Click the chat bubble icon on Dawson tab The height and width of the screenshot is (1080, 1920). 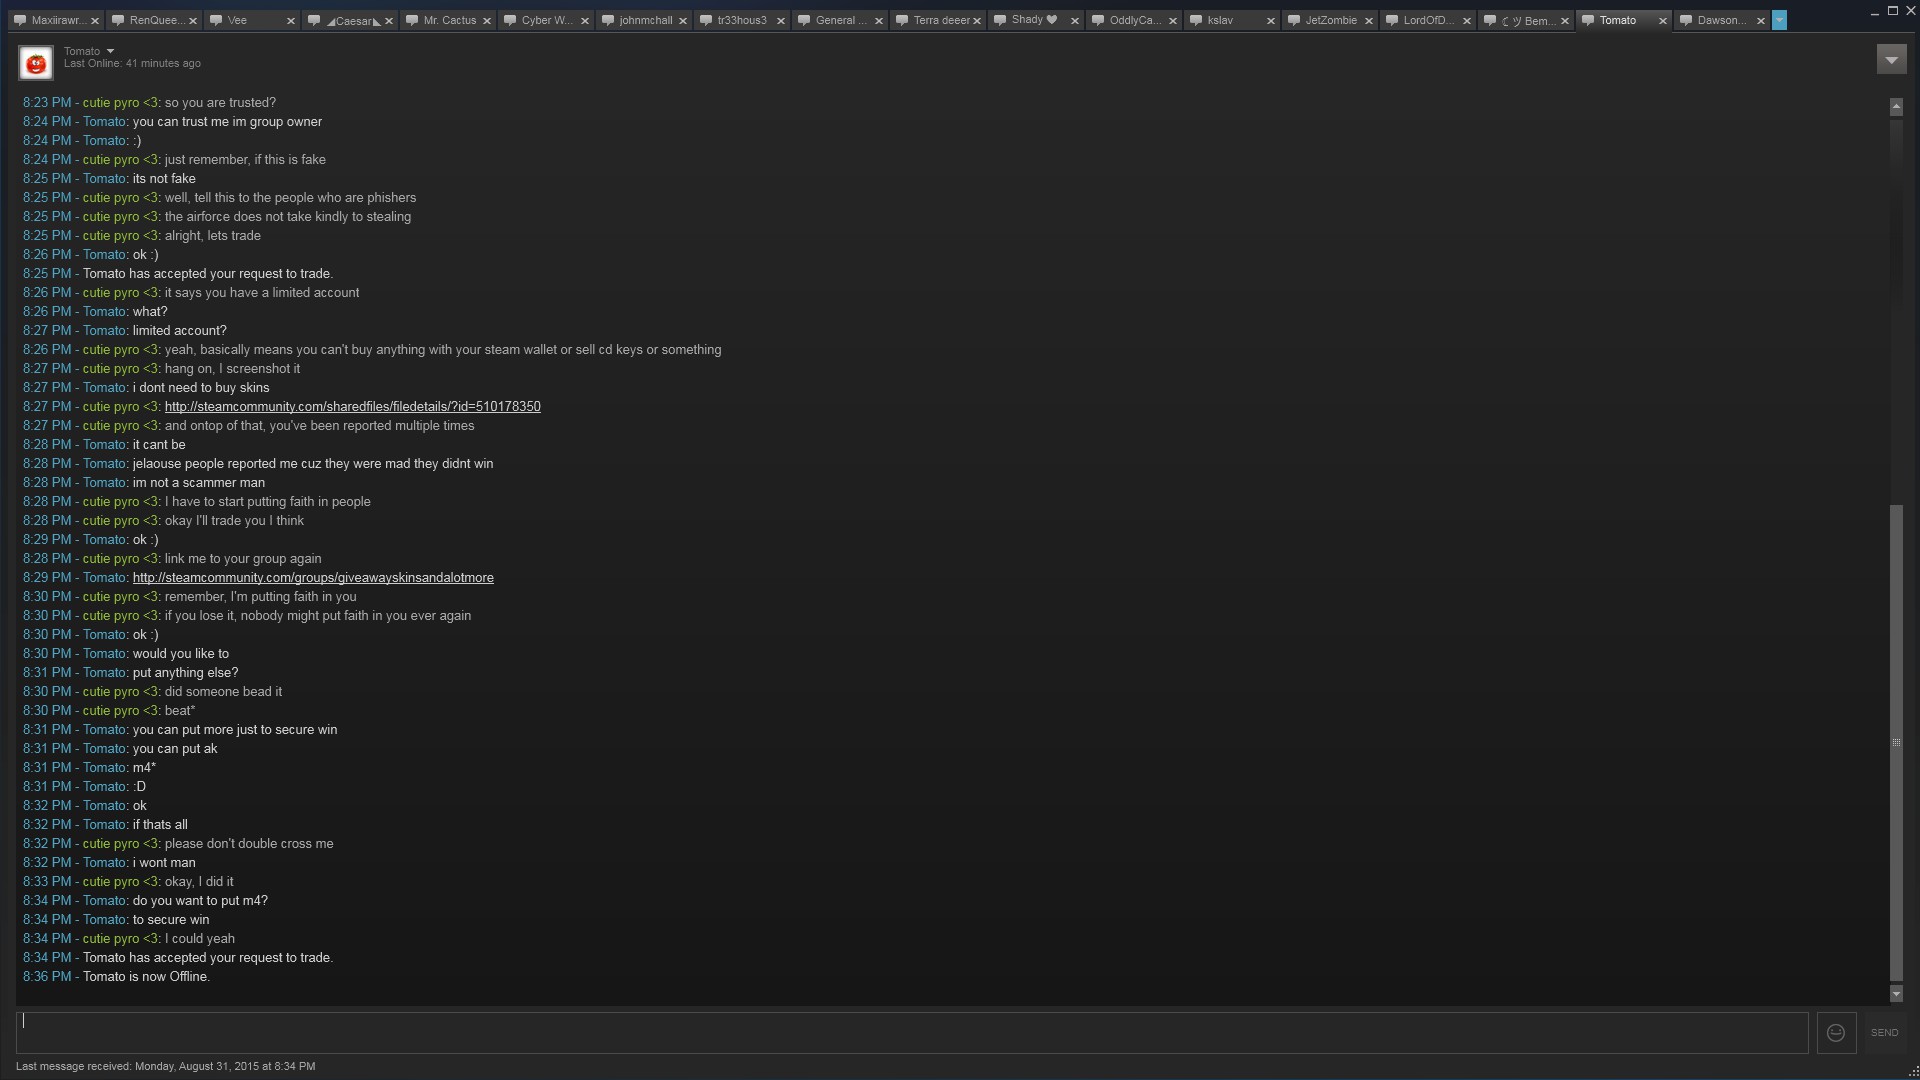point(1686,20)
